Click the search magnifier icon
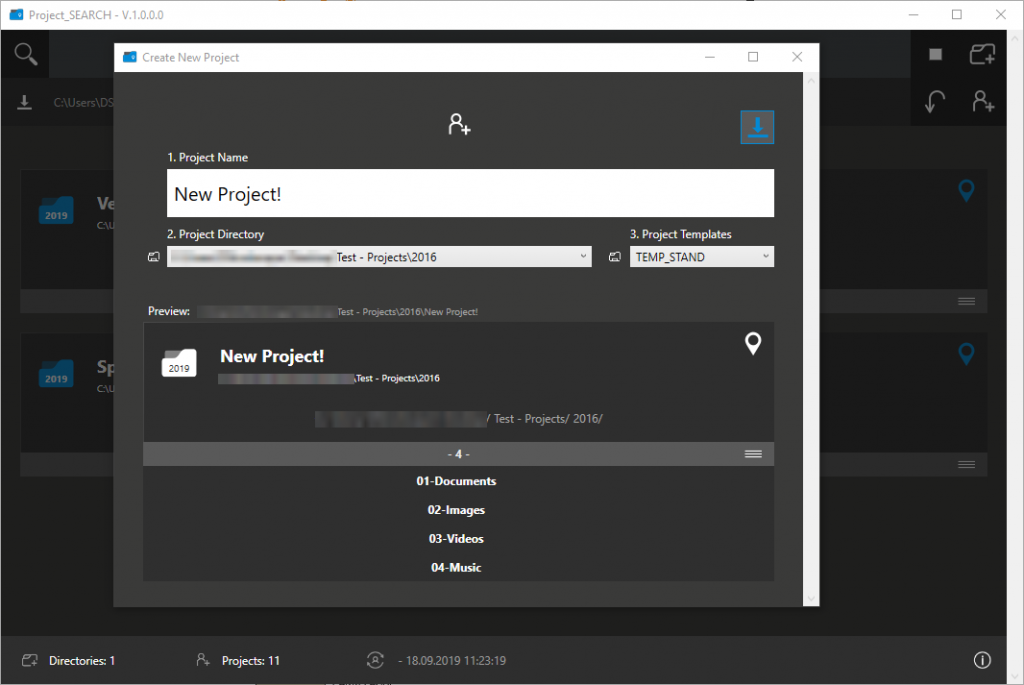The width and height of the screenshot is (1024, 685). (x=26, y=54)
